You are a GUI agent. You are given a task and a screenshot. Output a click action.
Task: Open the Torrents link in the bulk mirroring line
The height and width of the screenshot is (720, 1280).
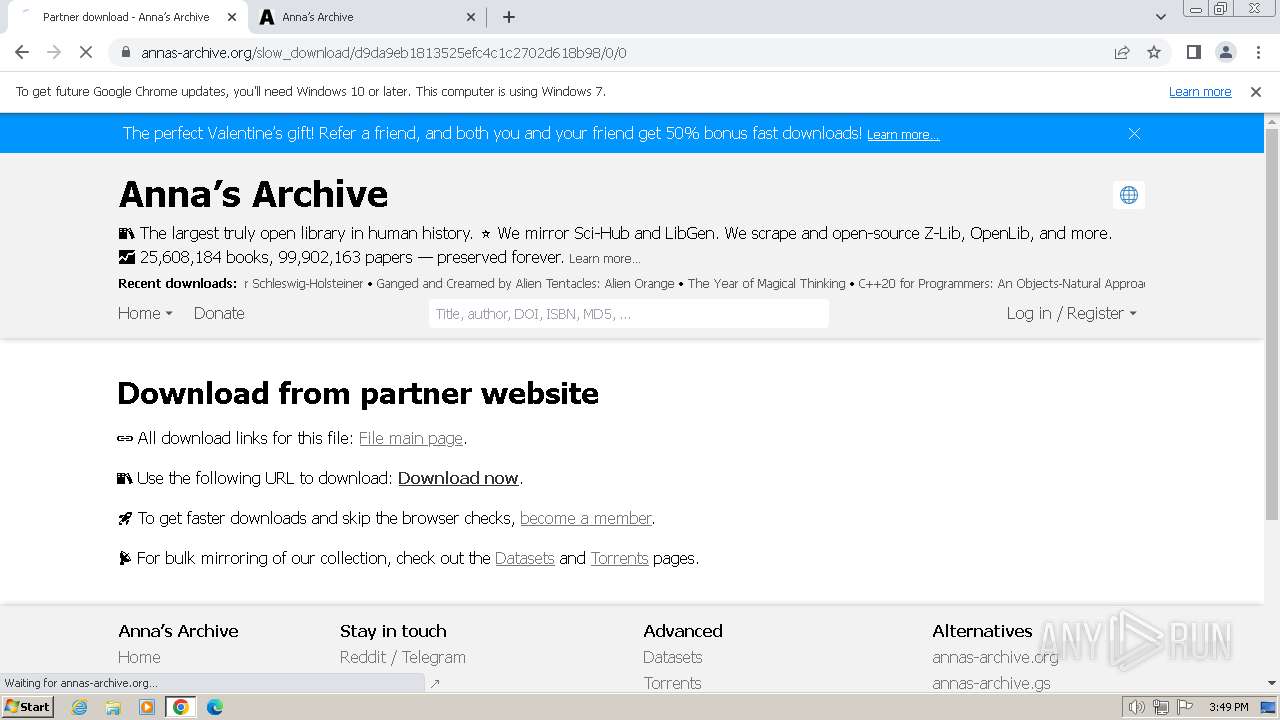click(x=619, y=558)
